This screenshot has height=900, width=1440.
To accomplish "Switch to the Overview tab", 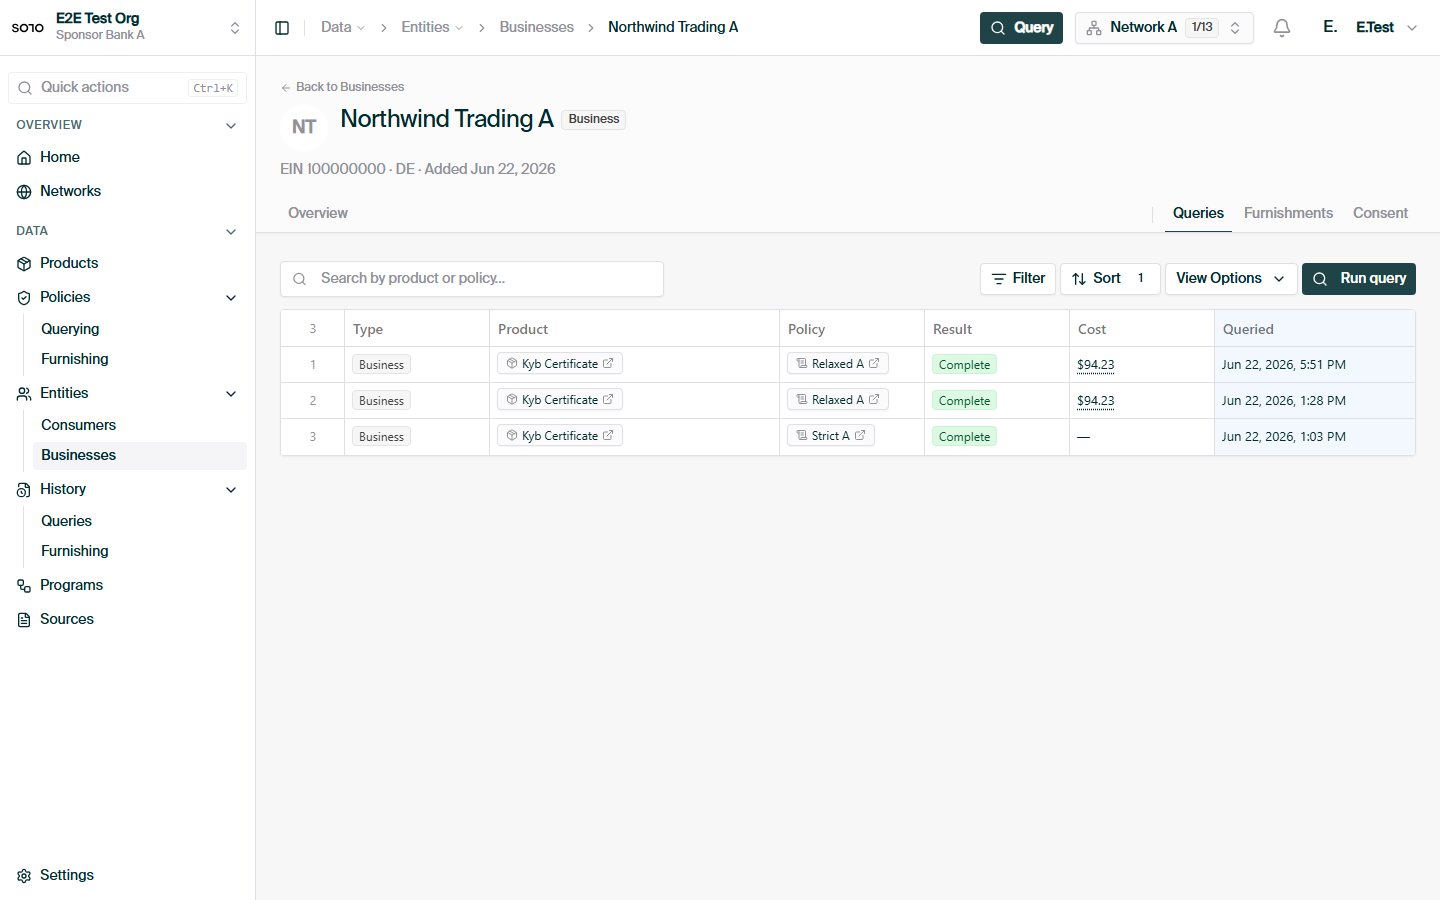I will 318,213.
